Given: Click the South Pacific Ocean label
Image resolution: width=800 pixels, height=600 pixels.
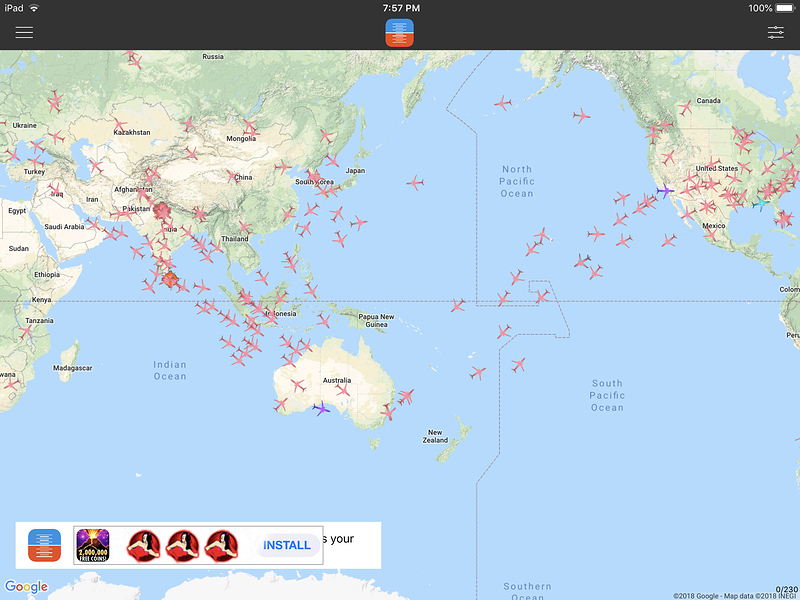Looking at the screenshot, I should (x=607, y=395).
